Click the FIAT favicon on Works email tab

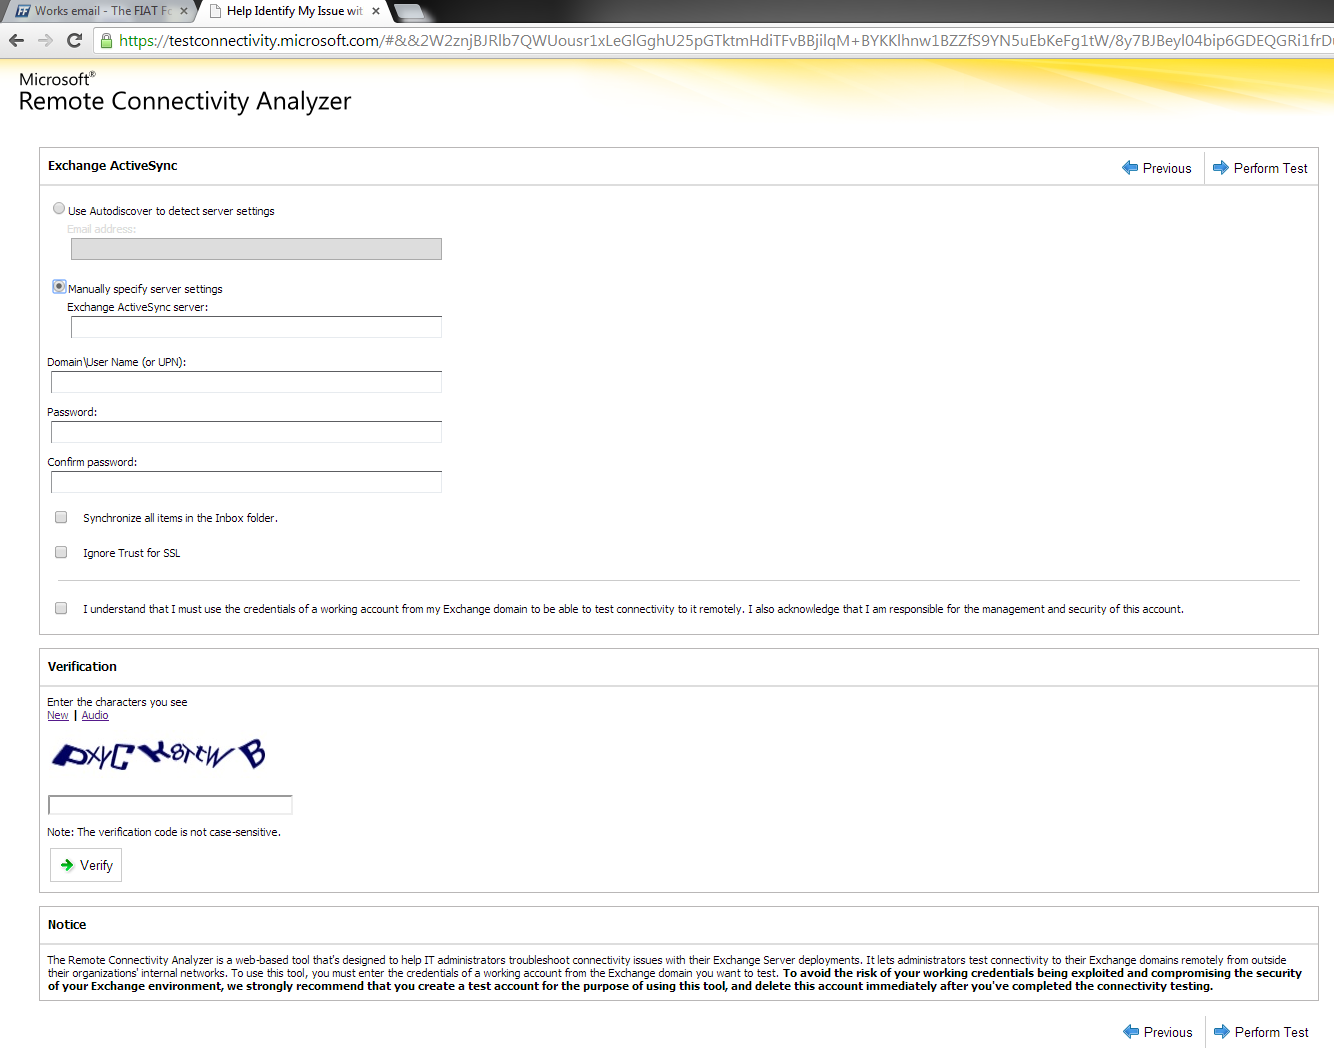coord(22,11)
